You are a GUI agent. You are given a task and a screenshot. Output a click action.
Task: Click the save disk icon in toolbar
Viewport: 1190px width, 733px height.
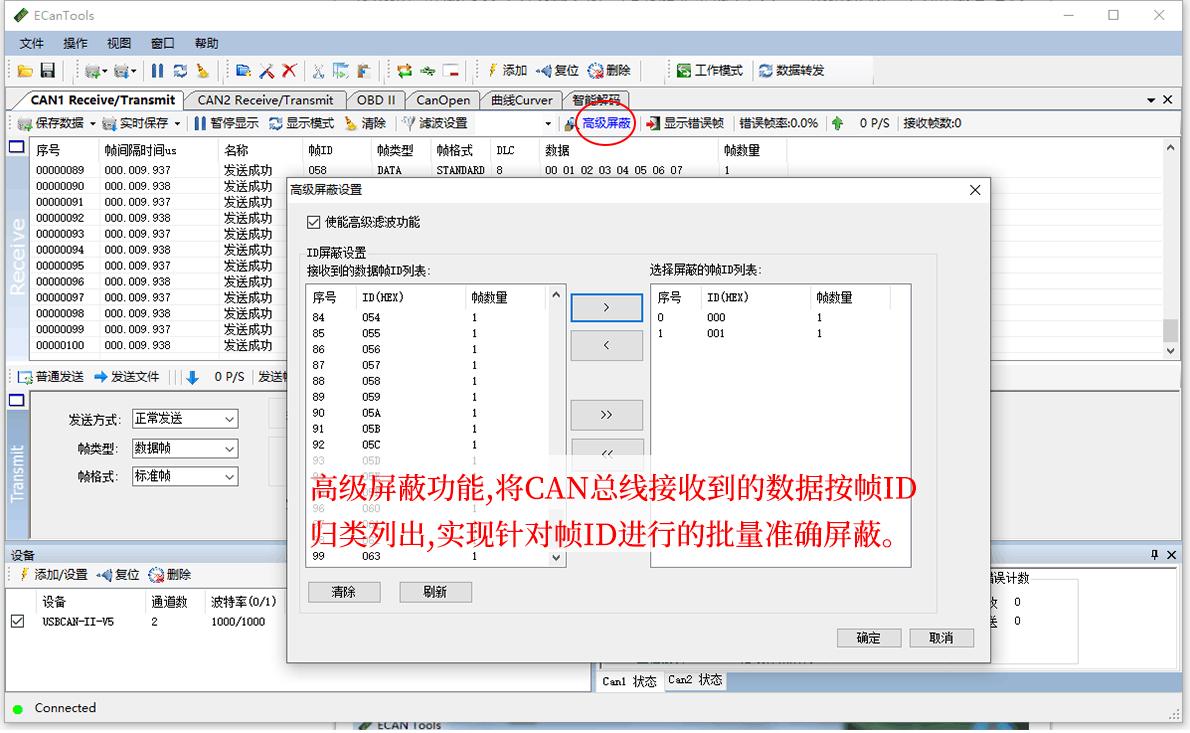47,71
